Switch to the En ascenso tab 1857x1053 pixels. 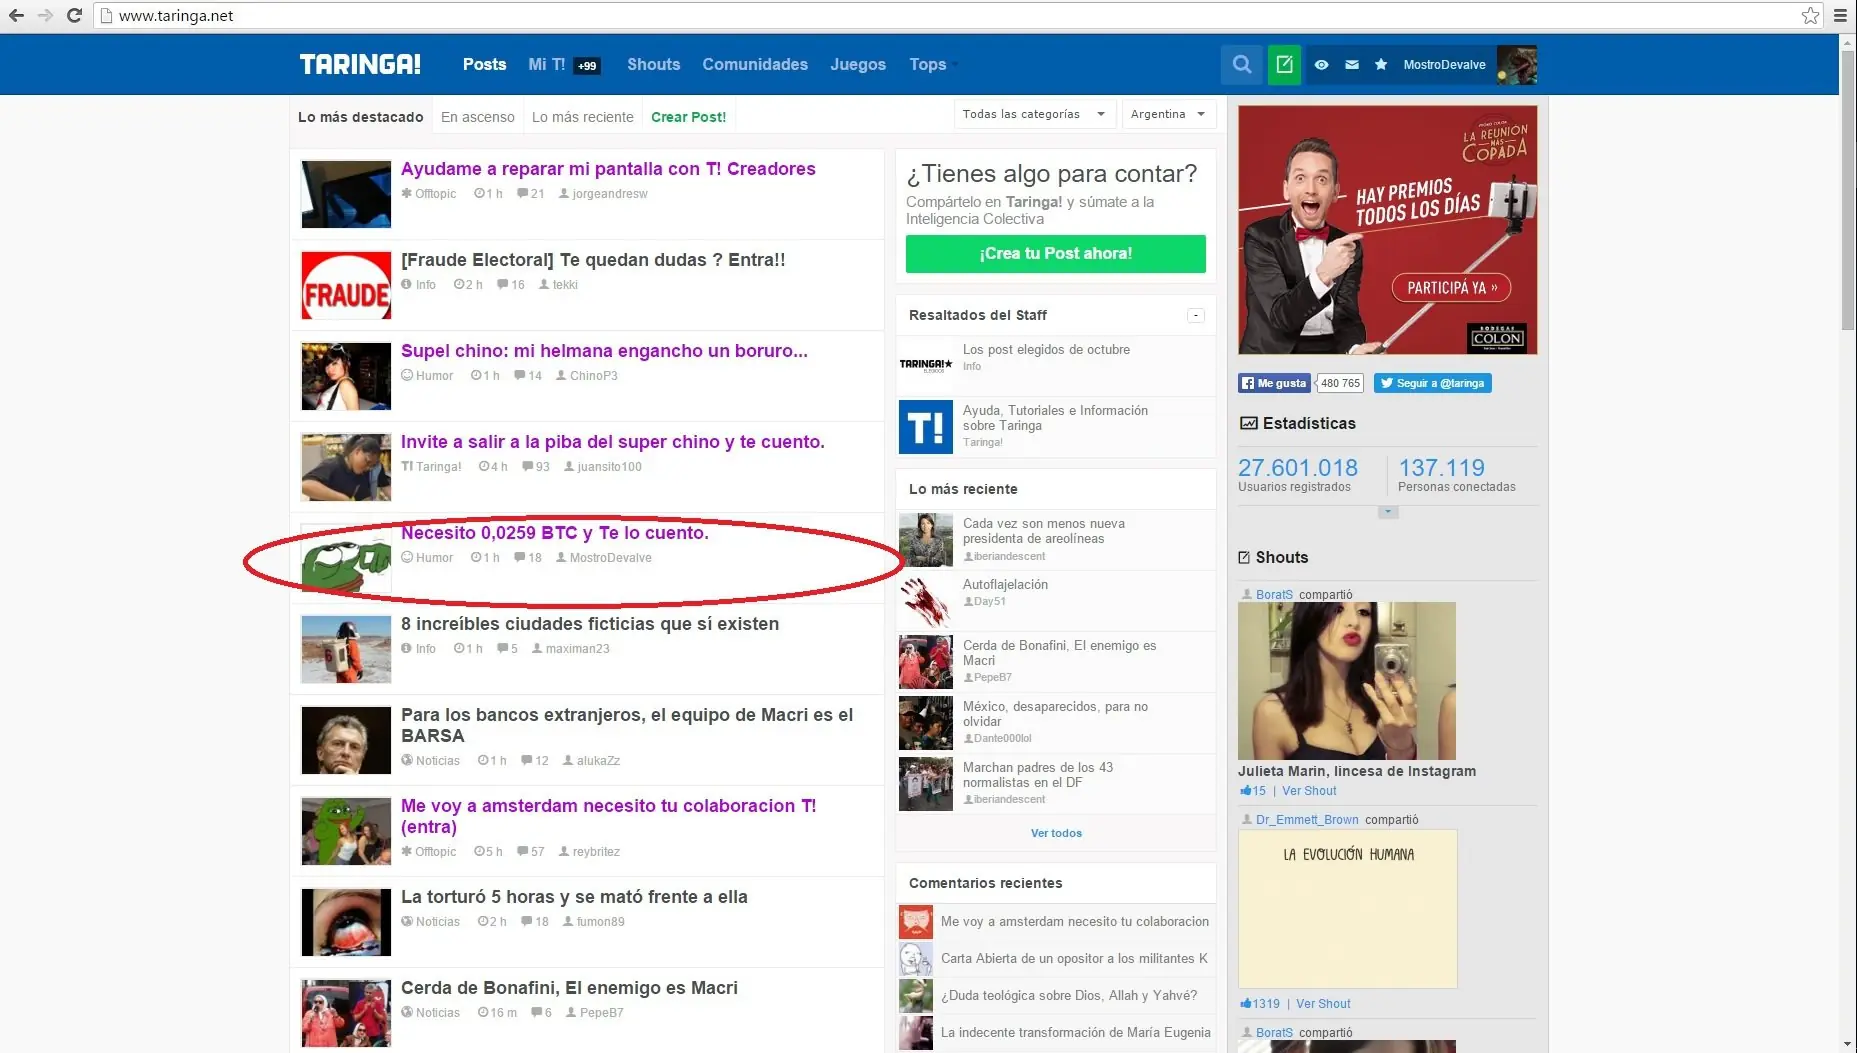(x=477, y=117)
